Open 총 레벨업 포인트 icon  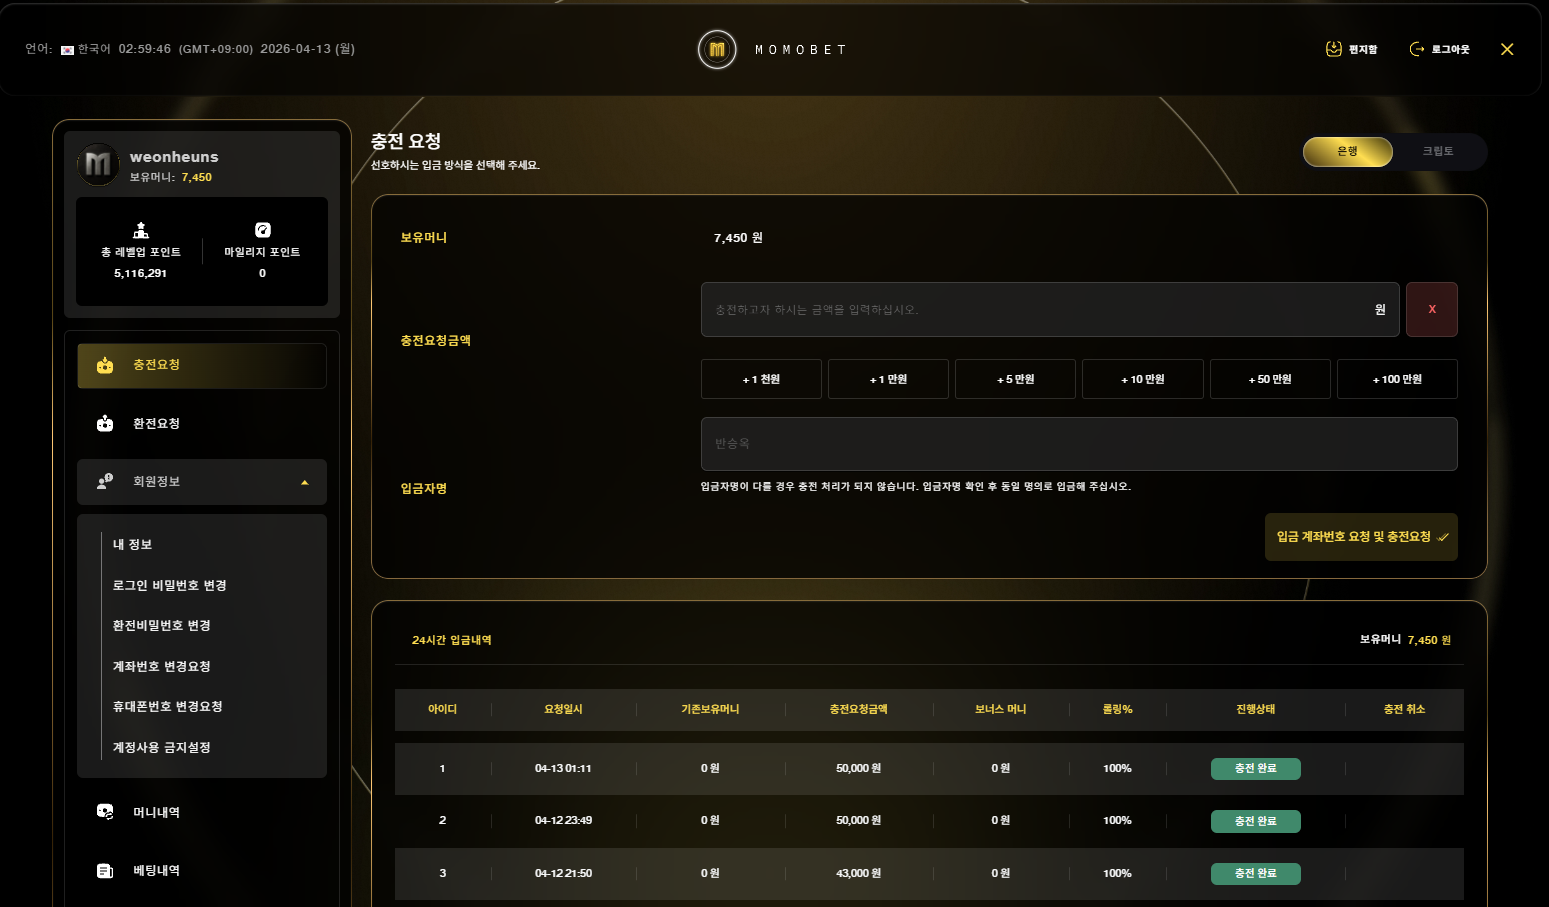(141, 230)
